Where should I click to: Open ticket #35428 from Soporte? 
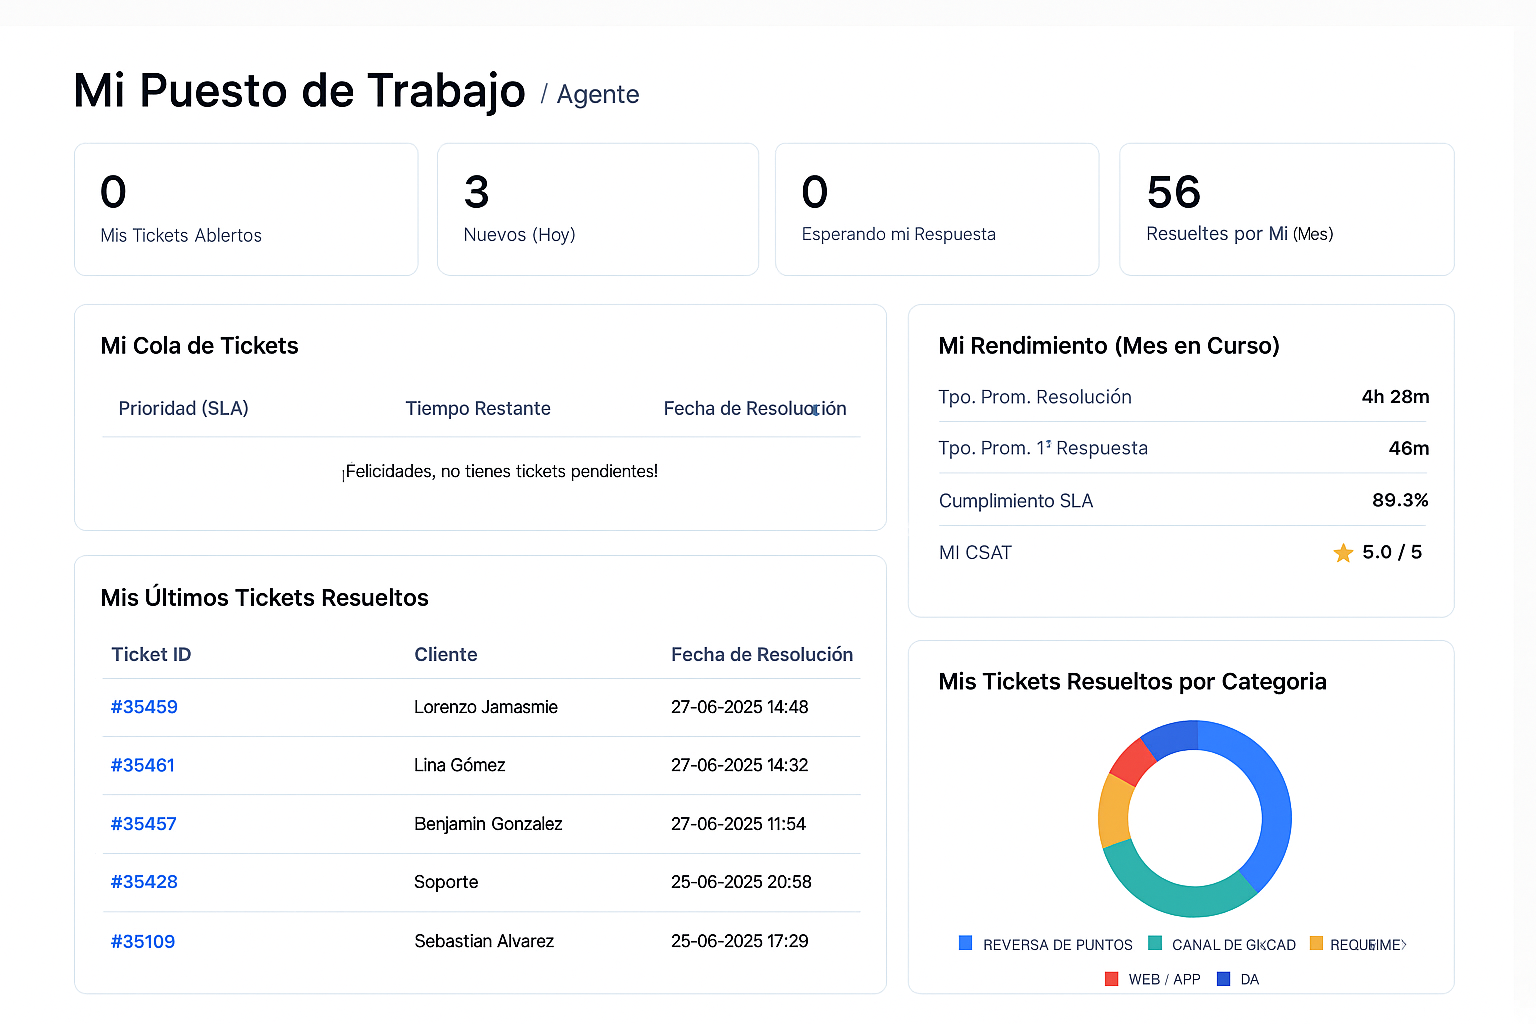pos(144,882)
